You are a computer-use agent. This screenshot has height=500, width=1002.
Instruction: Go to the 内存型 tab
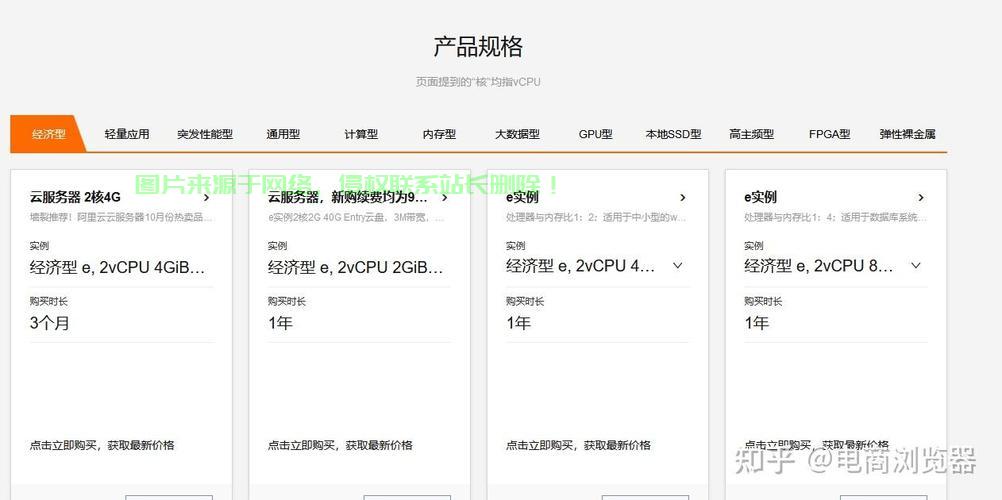[x=439, y=134]
